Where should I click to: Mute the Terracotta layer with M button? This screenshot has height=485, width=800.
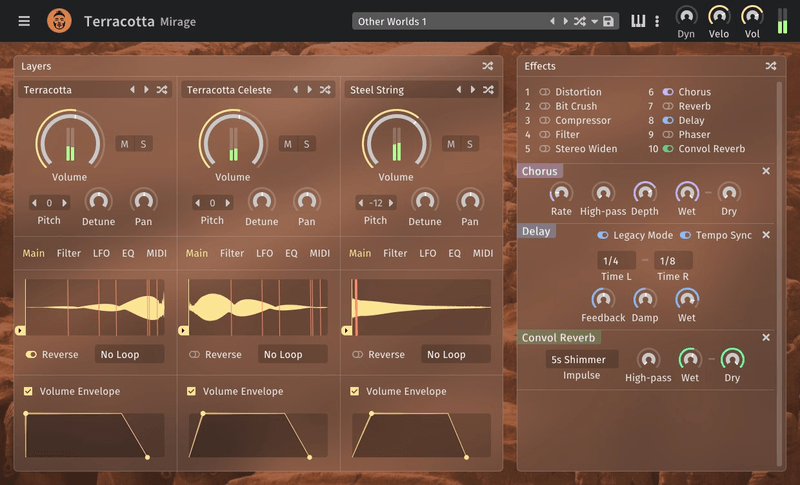tap(125, 144)
